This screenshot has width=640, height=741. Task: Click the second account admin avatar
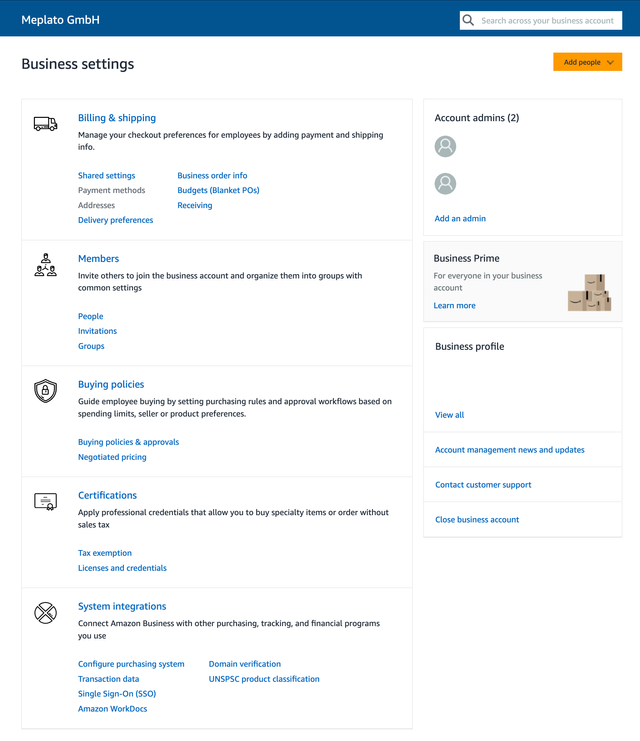coord(446,184)
